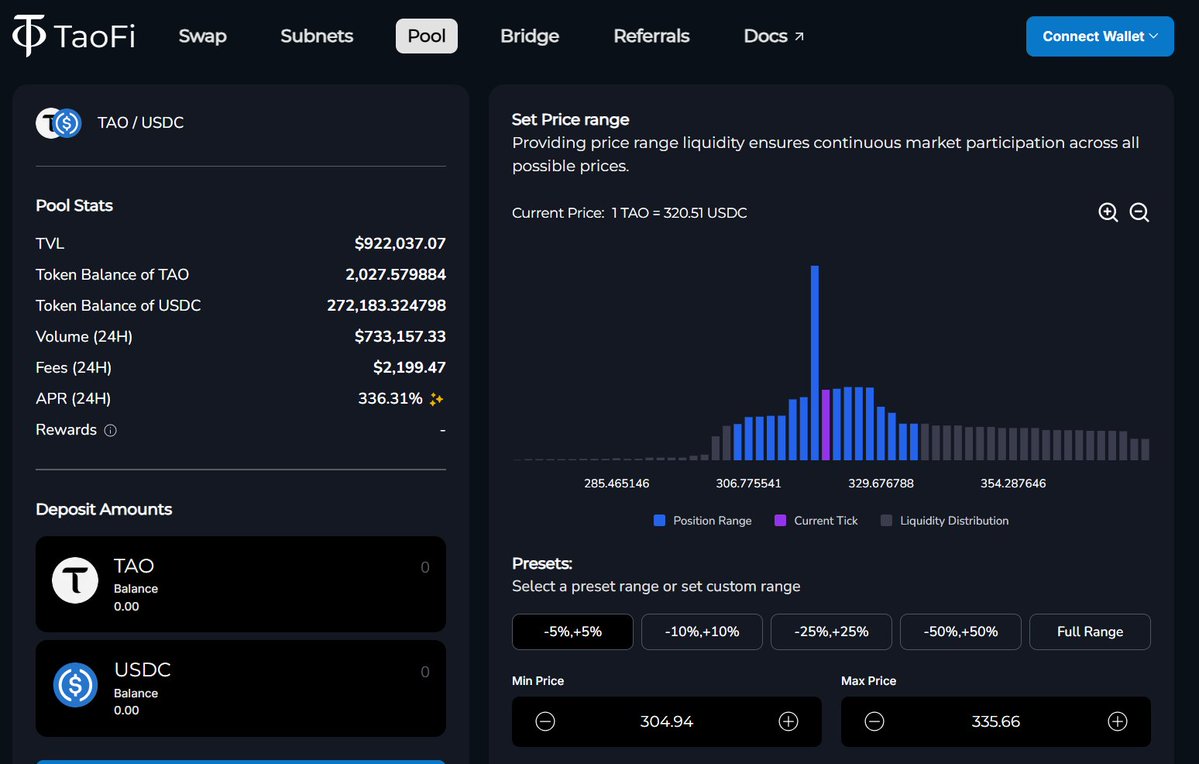
Task: Click the Position Range legend swatch
Action: (x=659, y=521)
